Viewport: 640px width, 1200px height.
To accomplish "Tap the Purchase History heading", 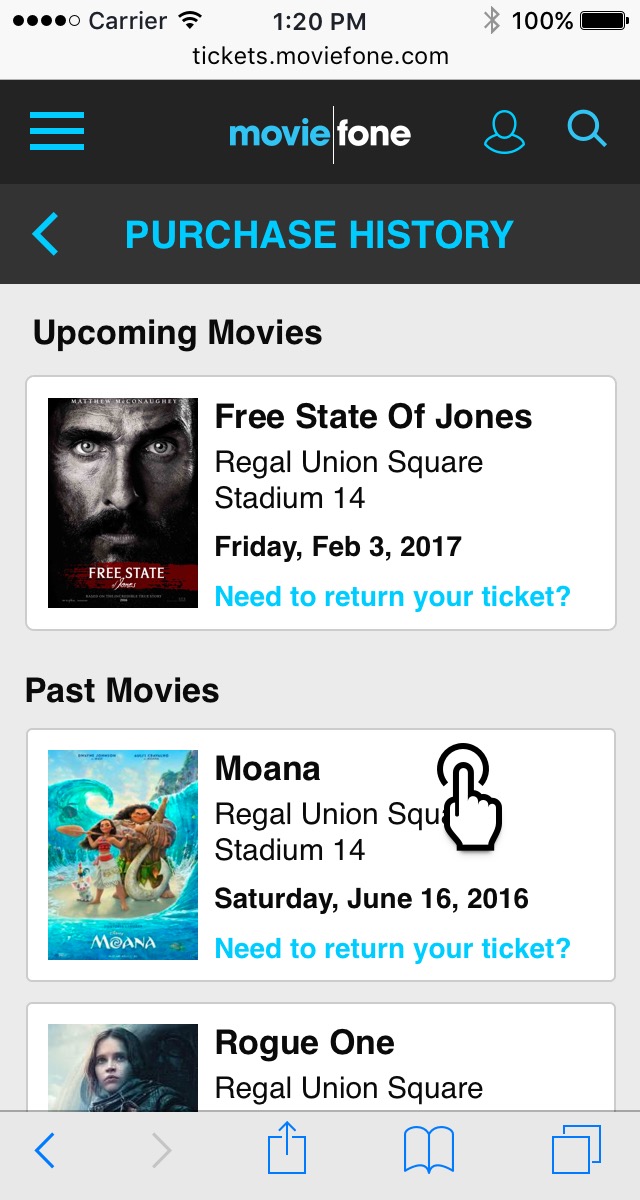I will tap(319, 234).
